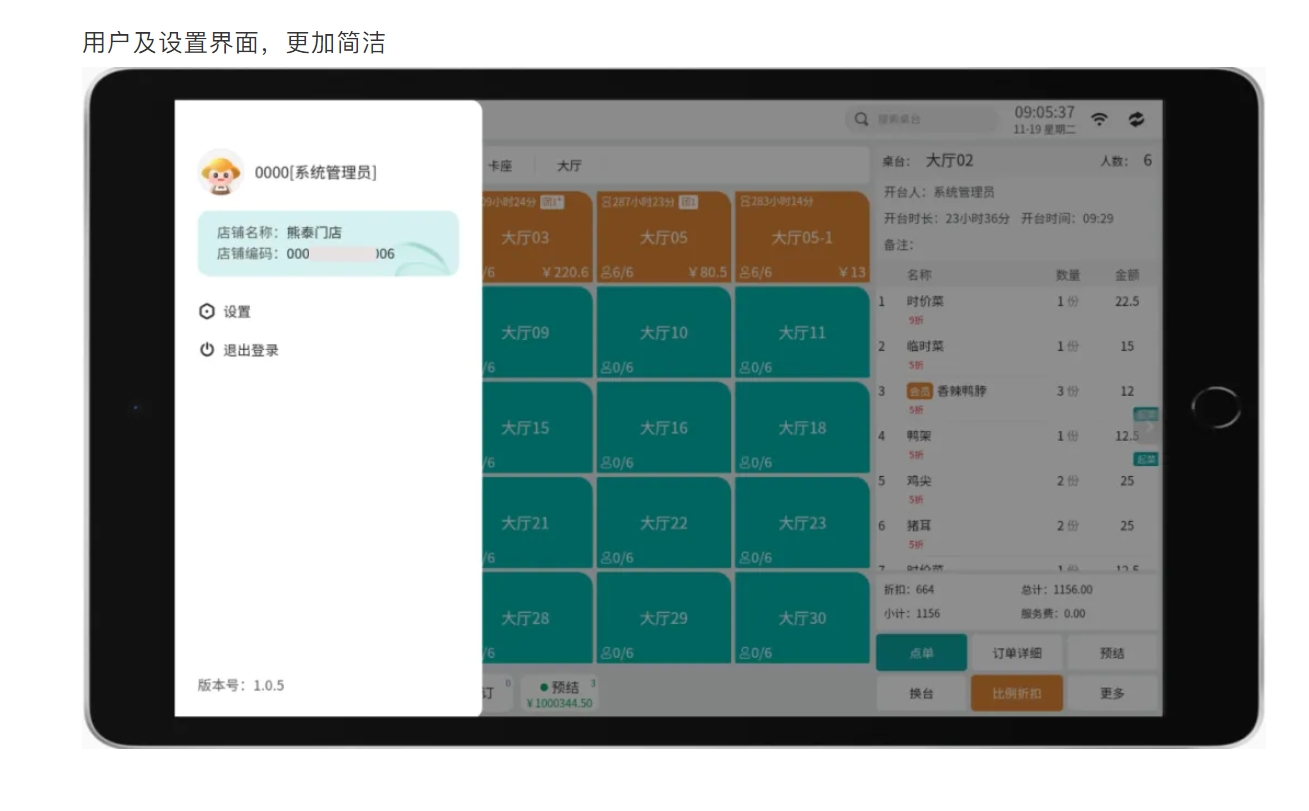Screen dimensions: 1309x811
Task: Click the power icon beside 退出登录
Action: tap(207, 350)
